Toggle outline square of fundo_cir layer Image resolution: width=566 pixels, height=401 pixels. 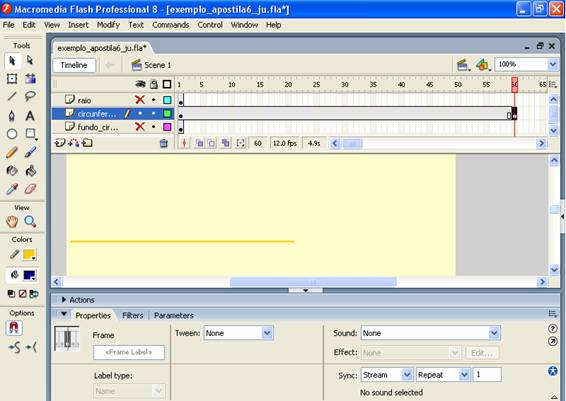point(167,127)
